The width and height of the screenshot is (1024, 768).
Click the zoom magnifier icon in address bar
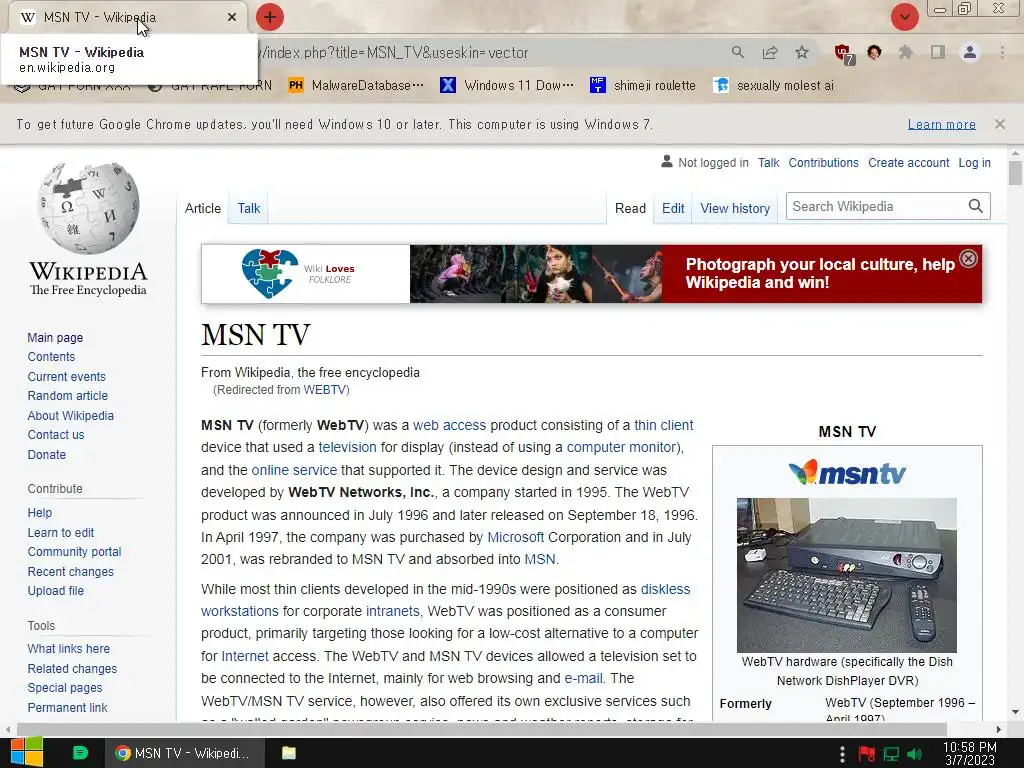click(x=737, y=52)
